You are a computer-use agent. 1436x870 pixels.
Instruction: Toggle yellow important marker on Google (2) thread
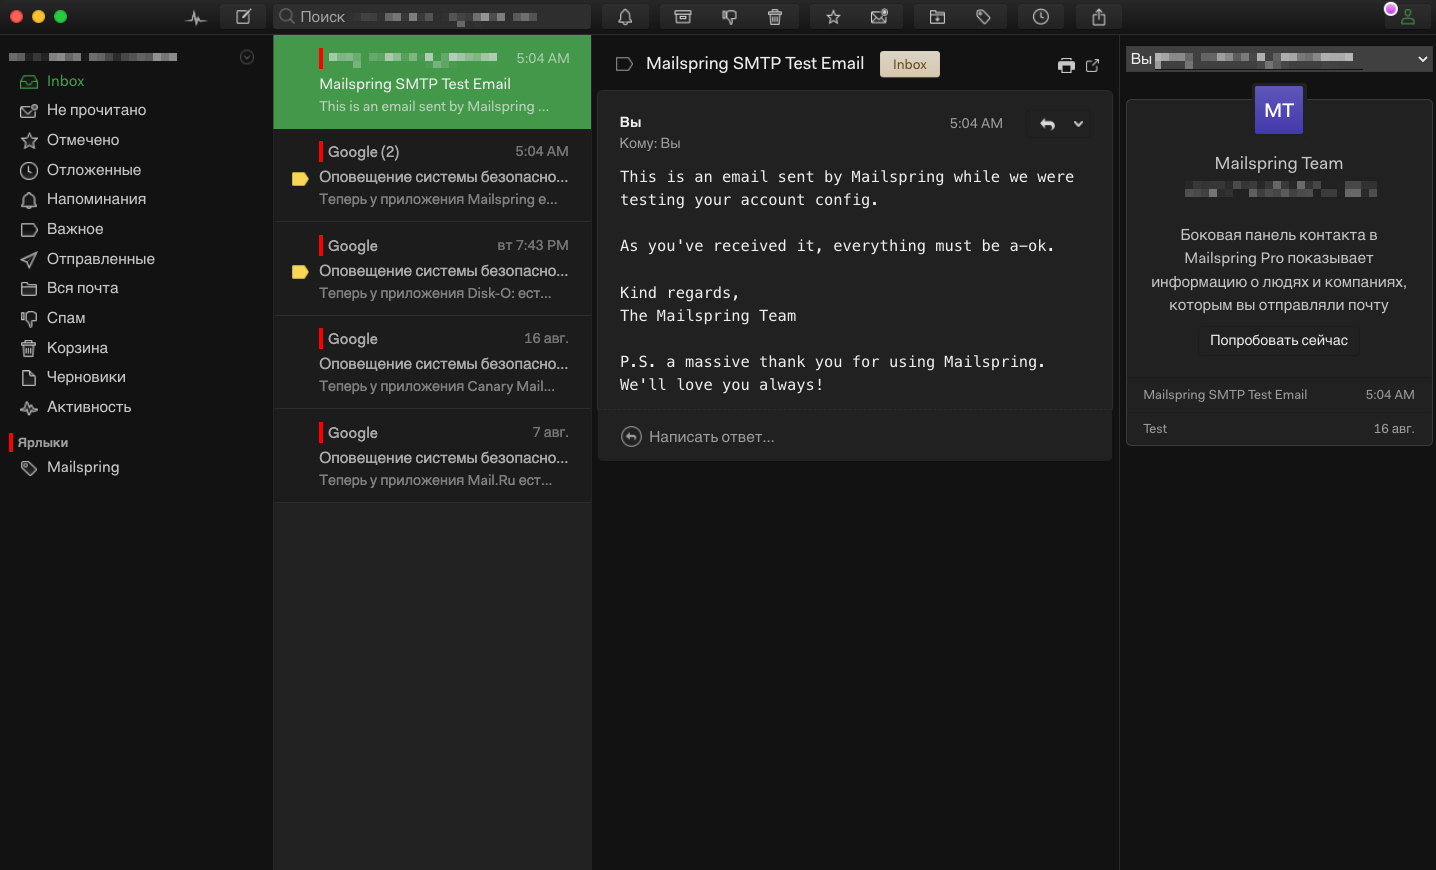click(299, 179)
